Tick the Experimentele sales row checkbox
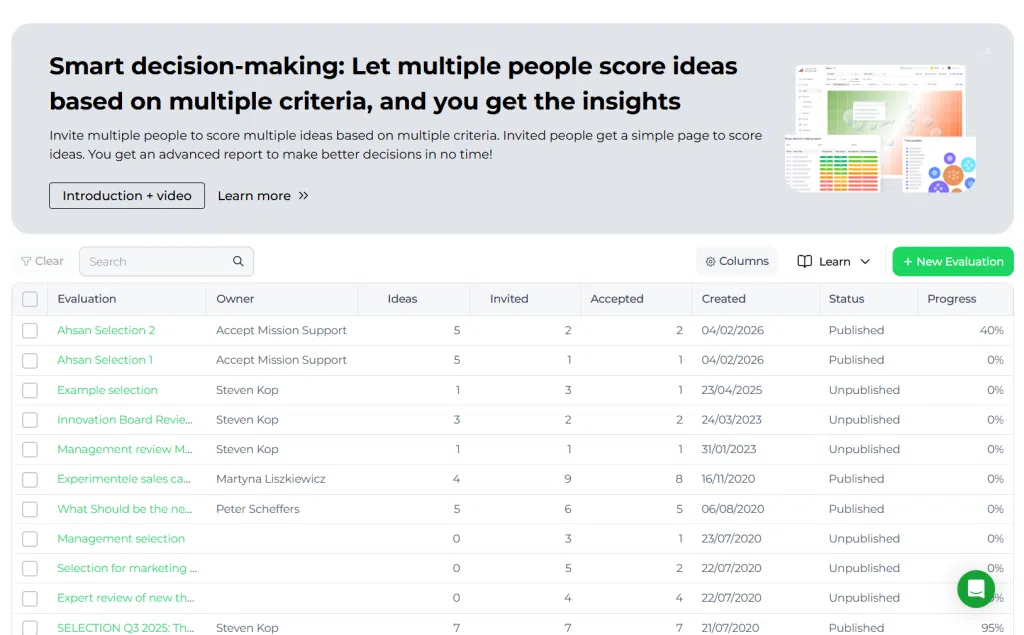This screenshot has width=1024, height=635. pos(30,480)
